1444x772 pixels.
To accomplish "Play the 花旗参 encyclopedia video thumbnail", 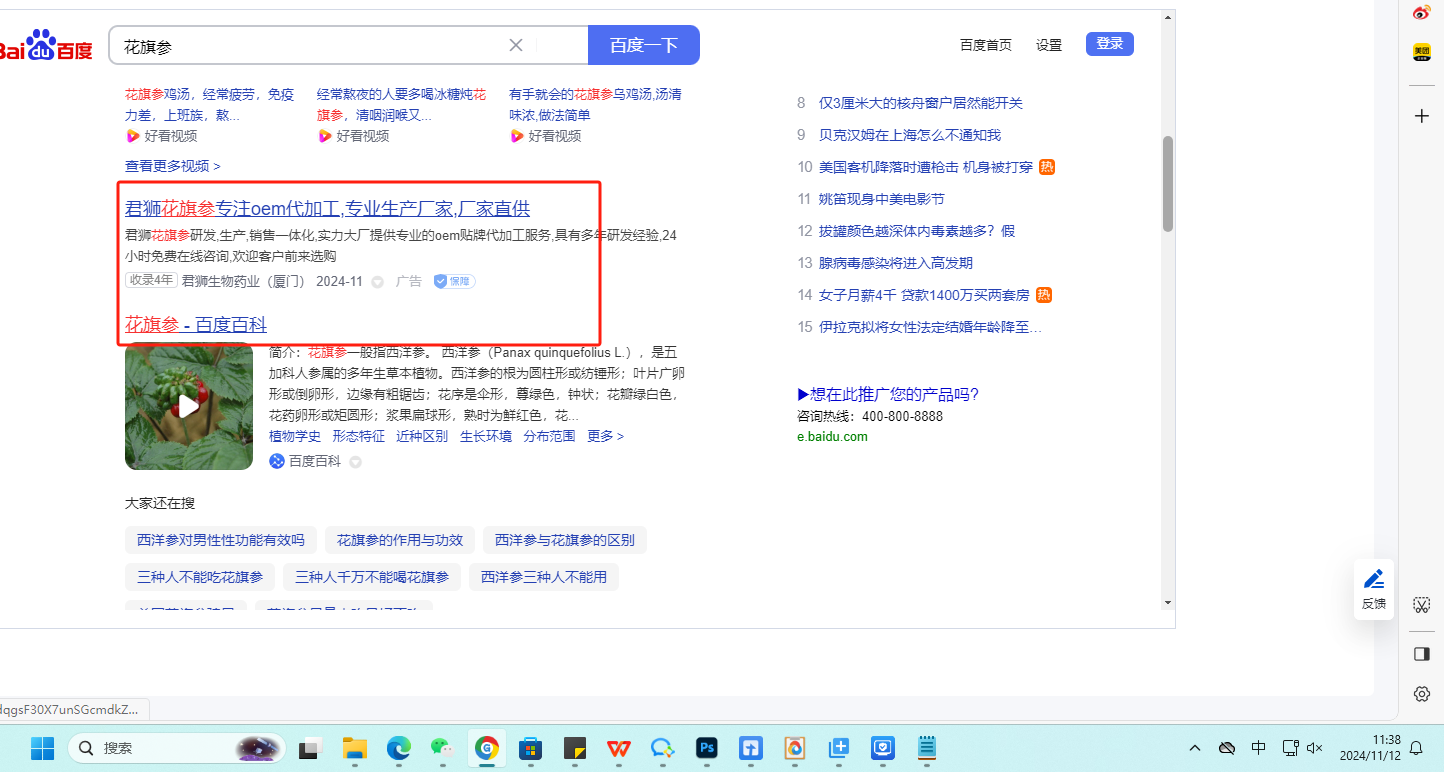I will pos(189,406).
